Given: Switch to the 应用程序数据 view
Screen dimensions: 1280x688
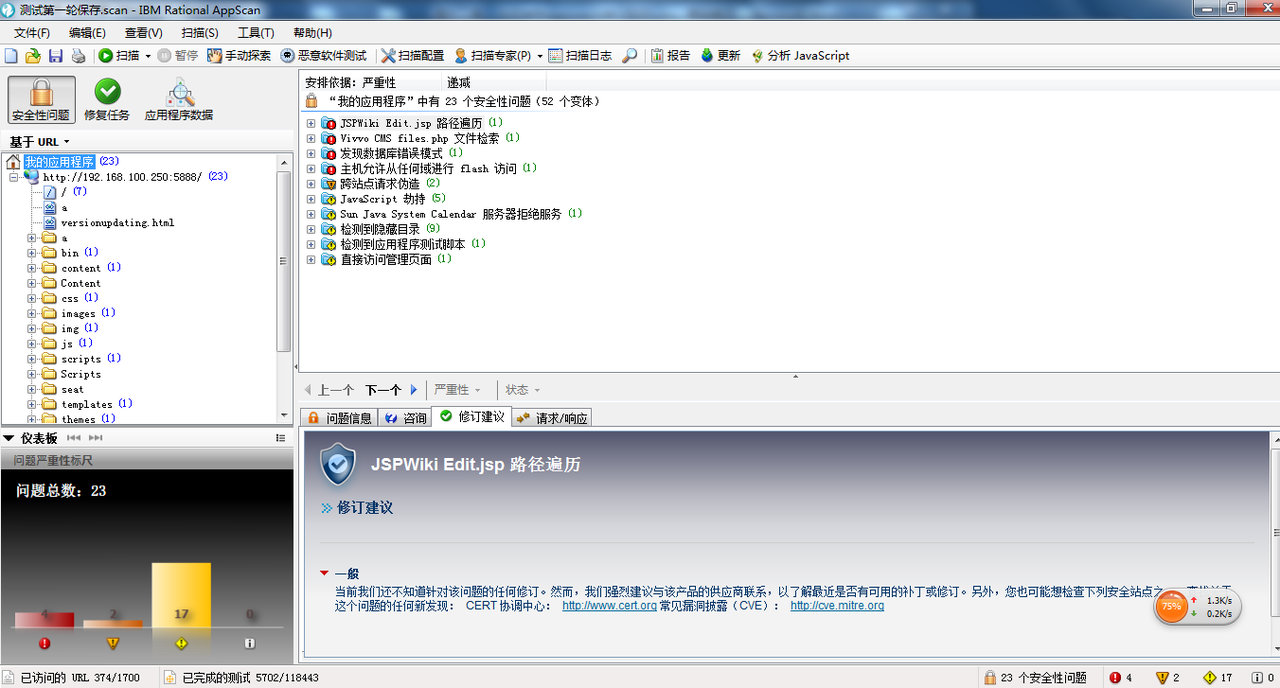Looking at the screenshot, I should click(x=179, y=100).
